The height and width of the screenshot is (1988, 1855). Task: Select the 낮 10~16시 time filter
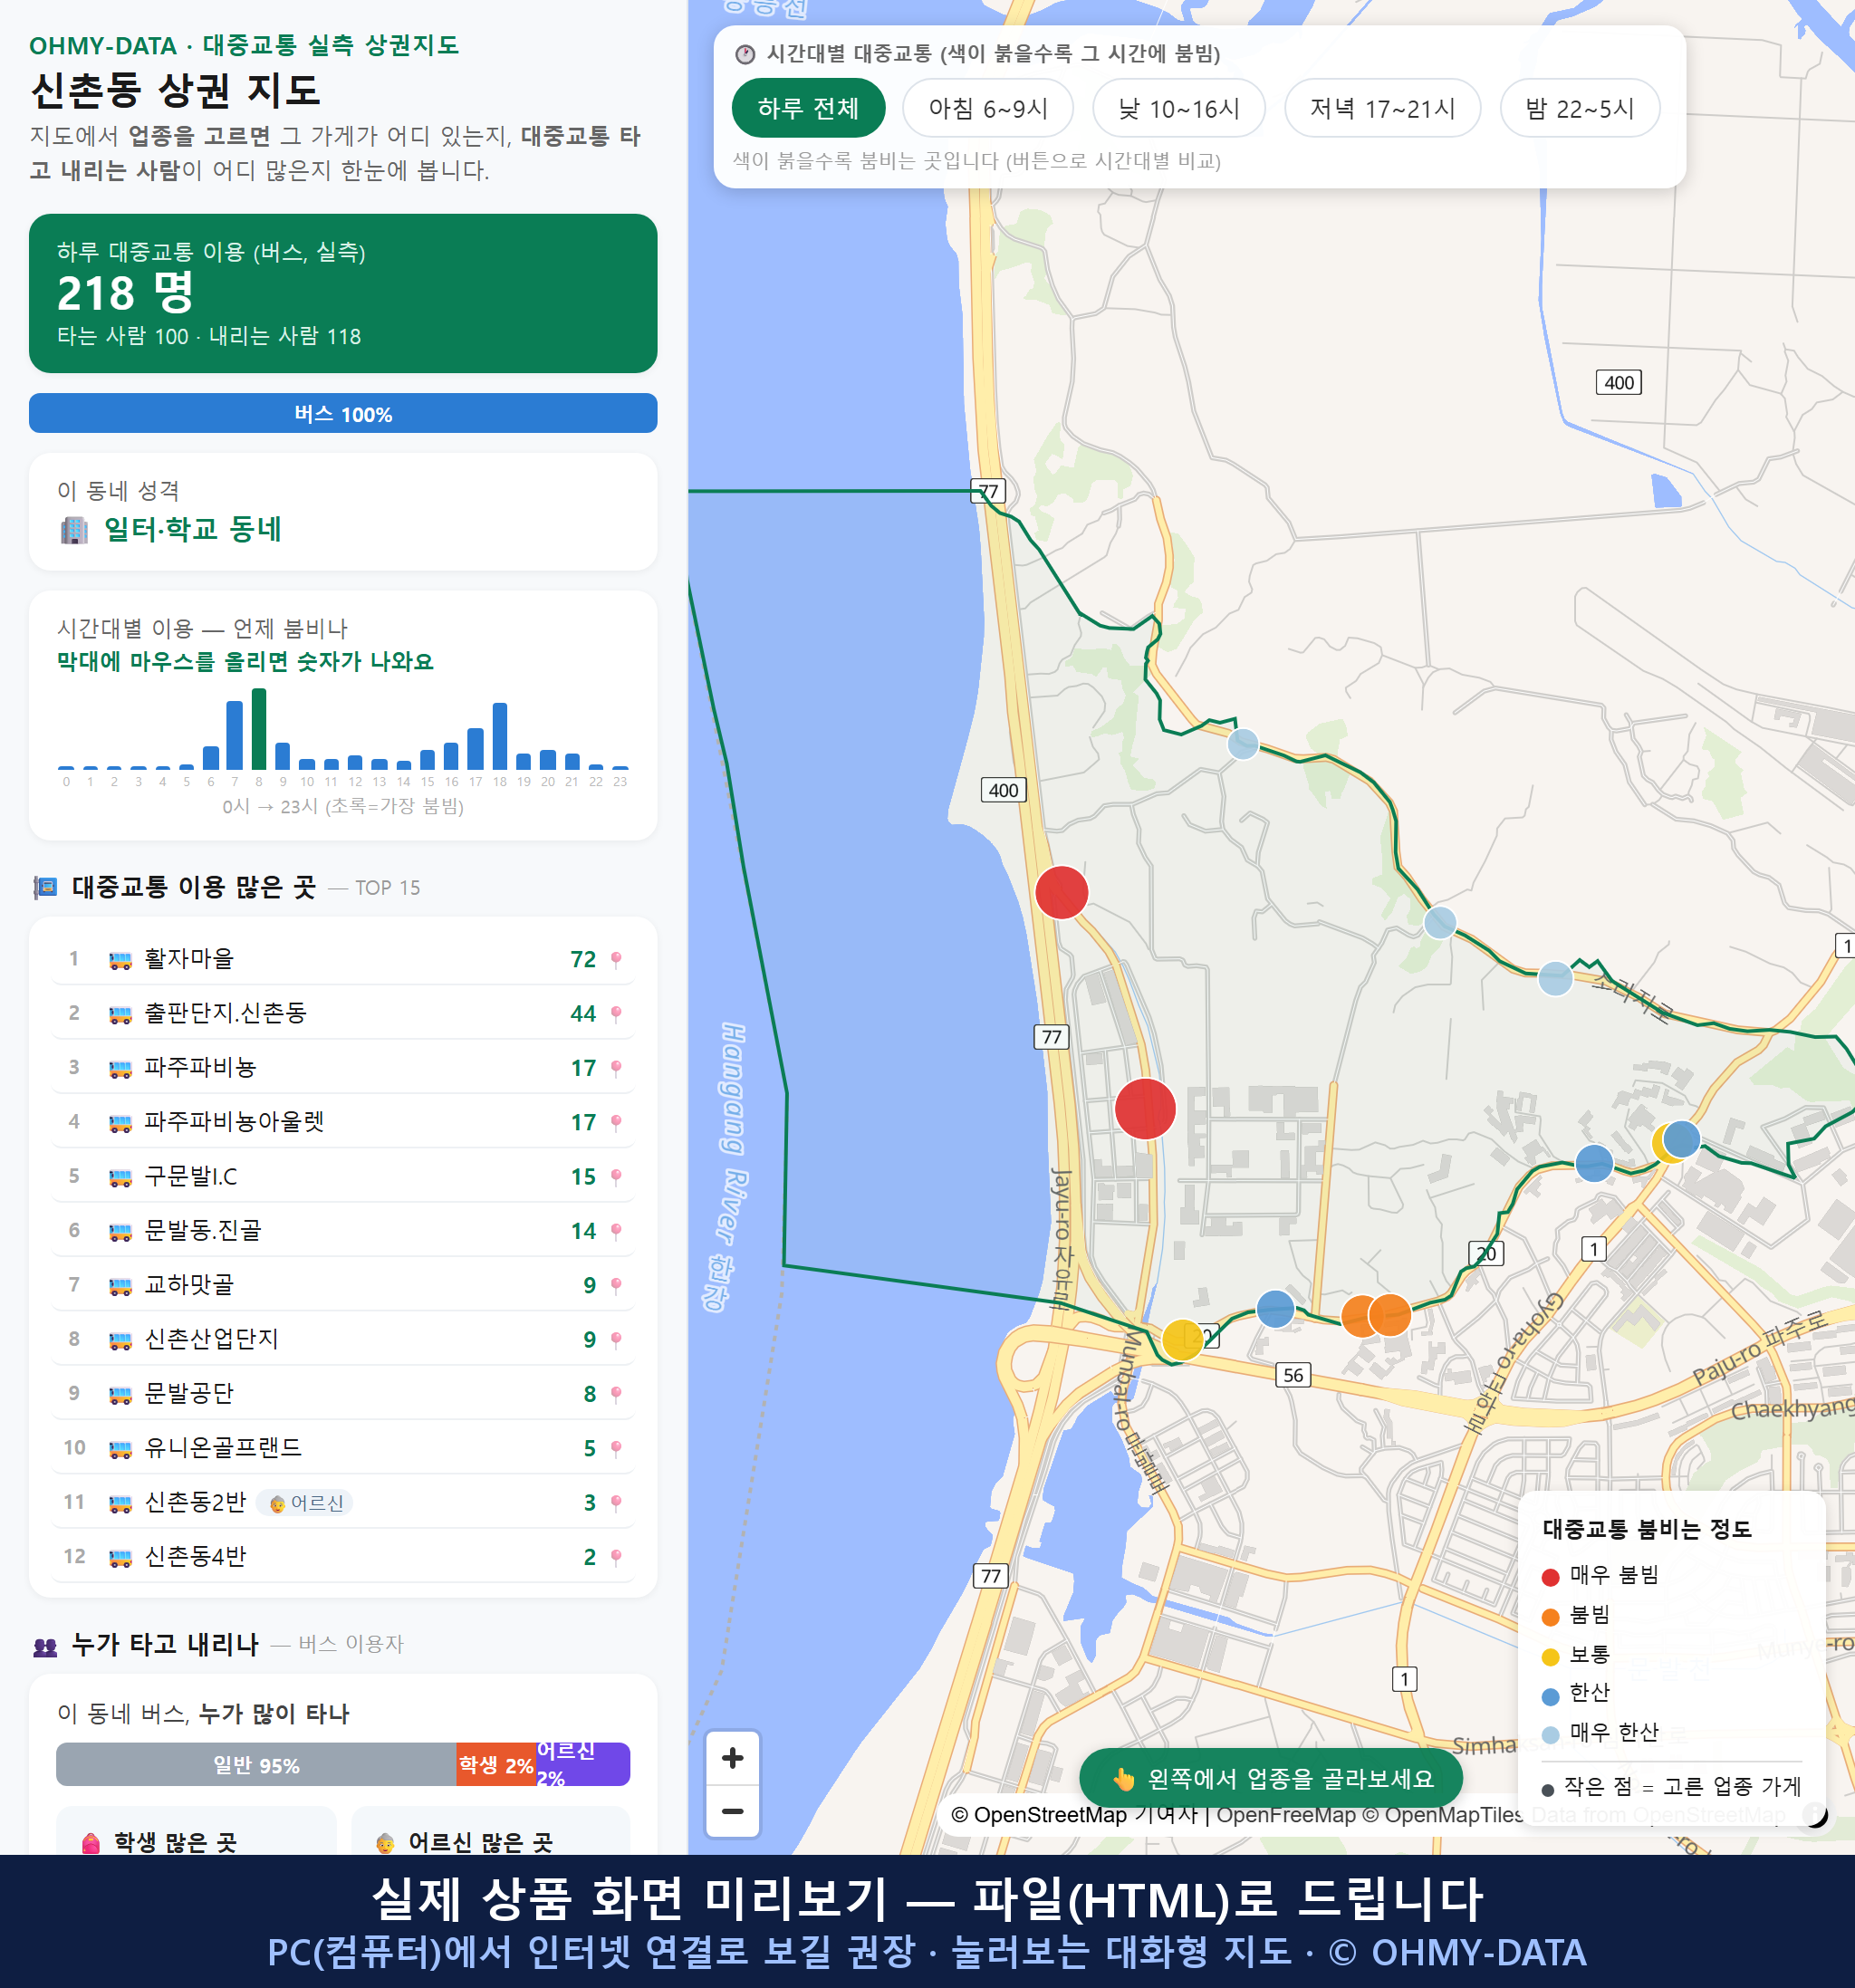(x=1178, y=108)
